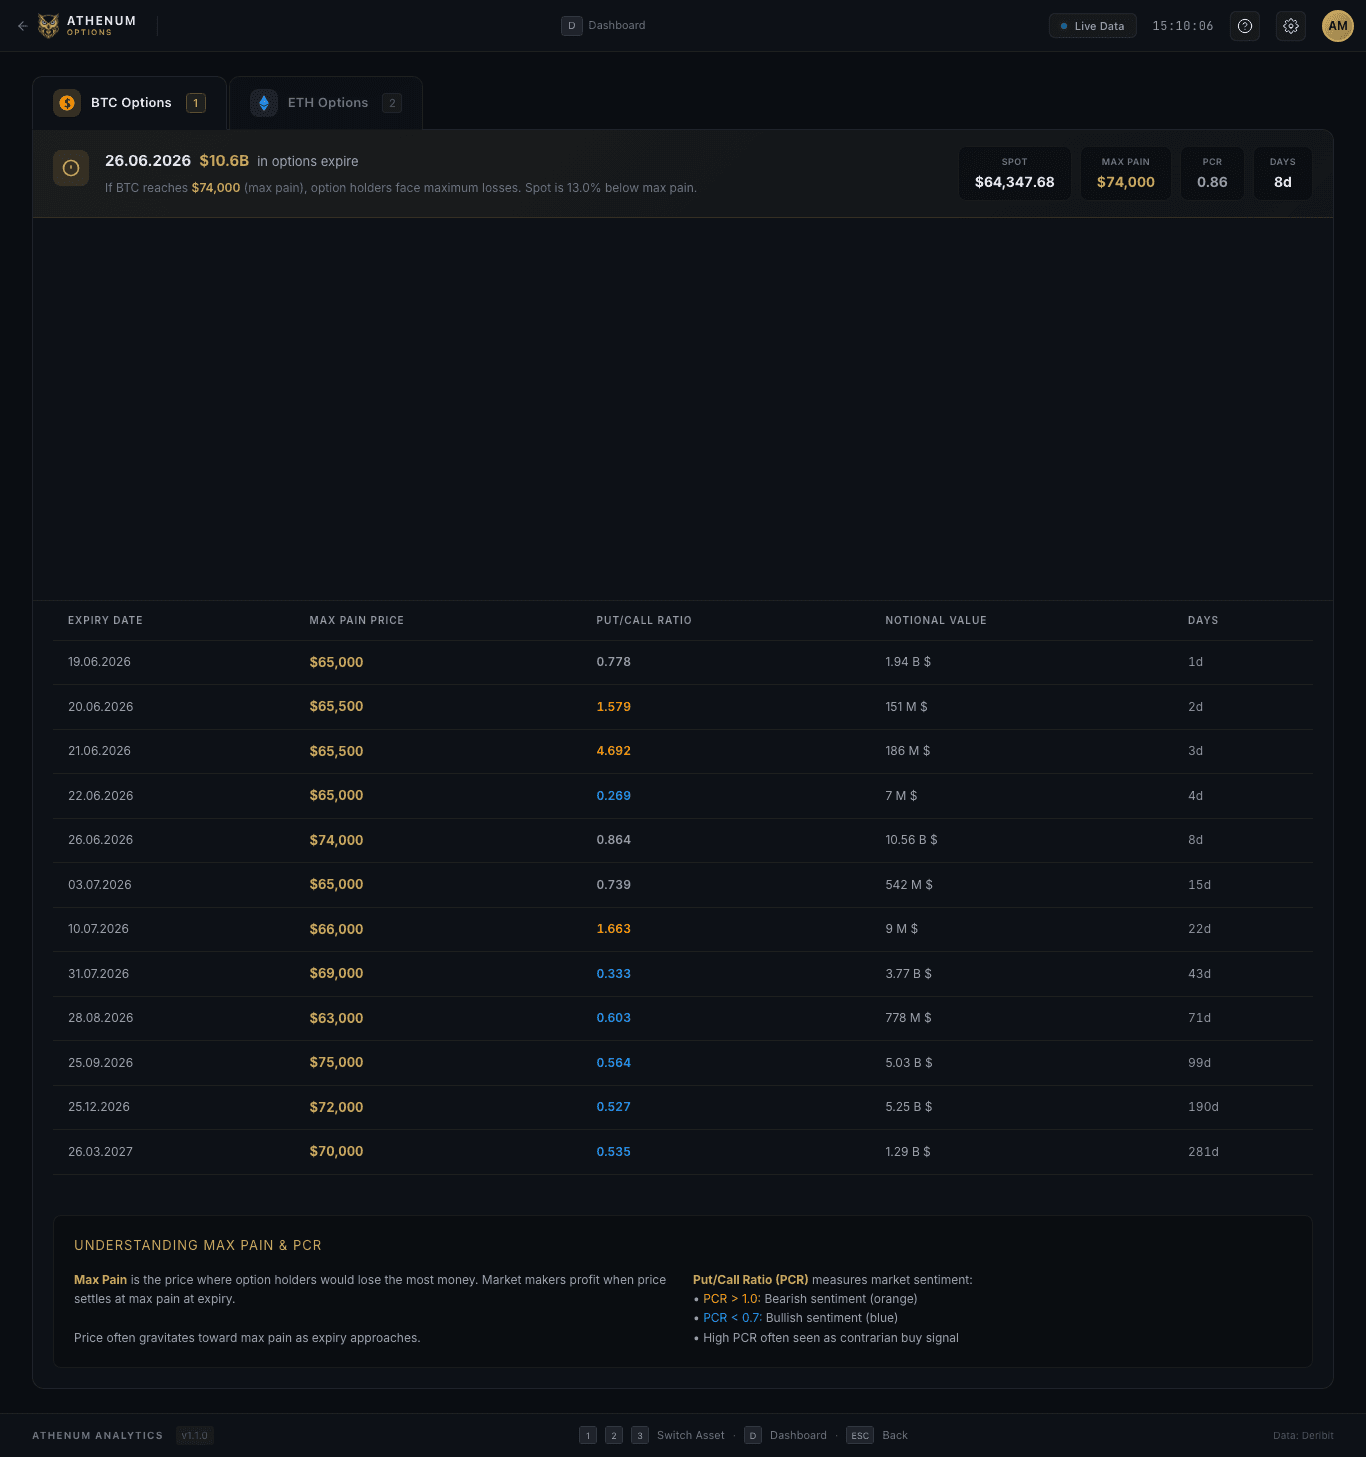Click the 0.269 put/call ratio
This screenshot has width=1366, height=1457.
point(613,796)
